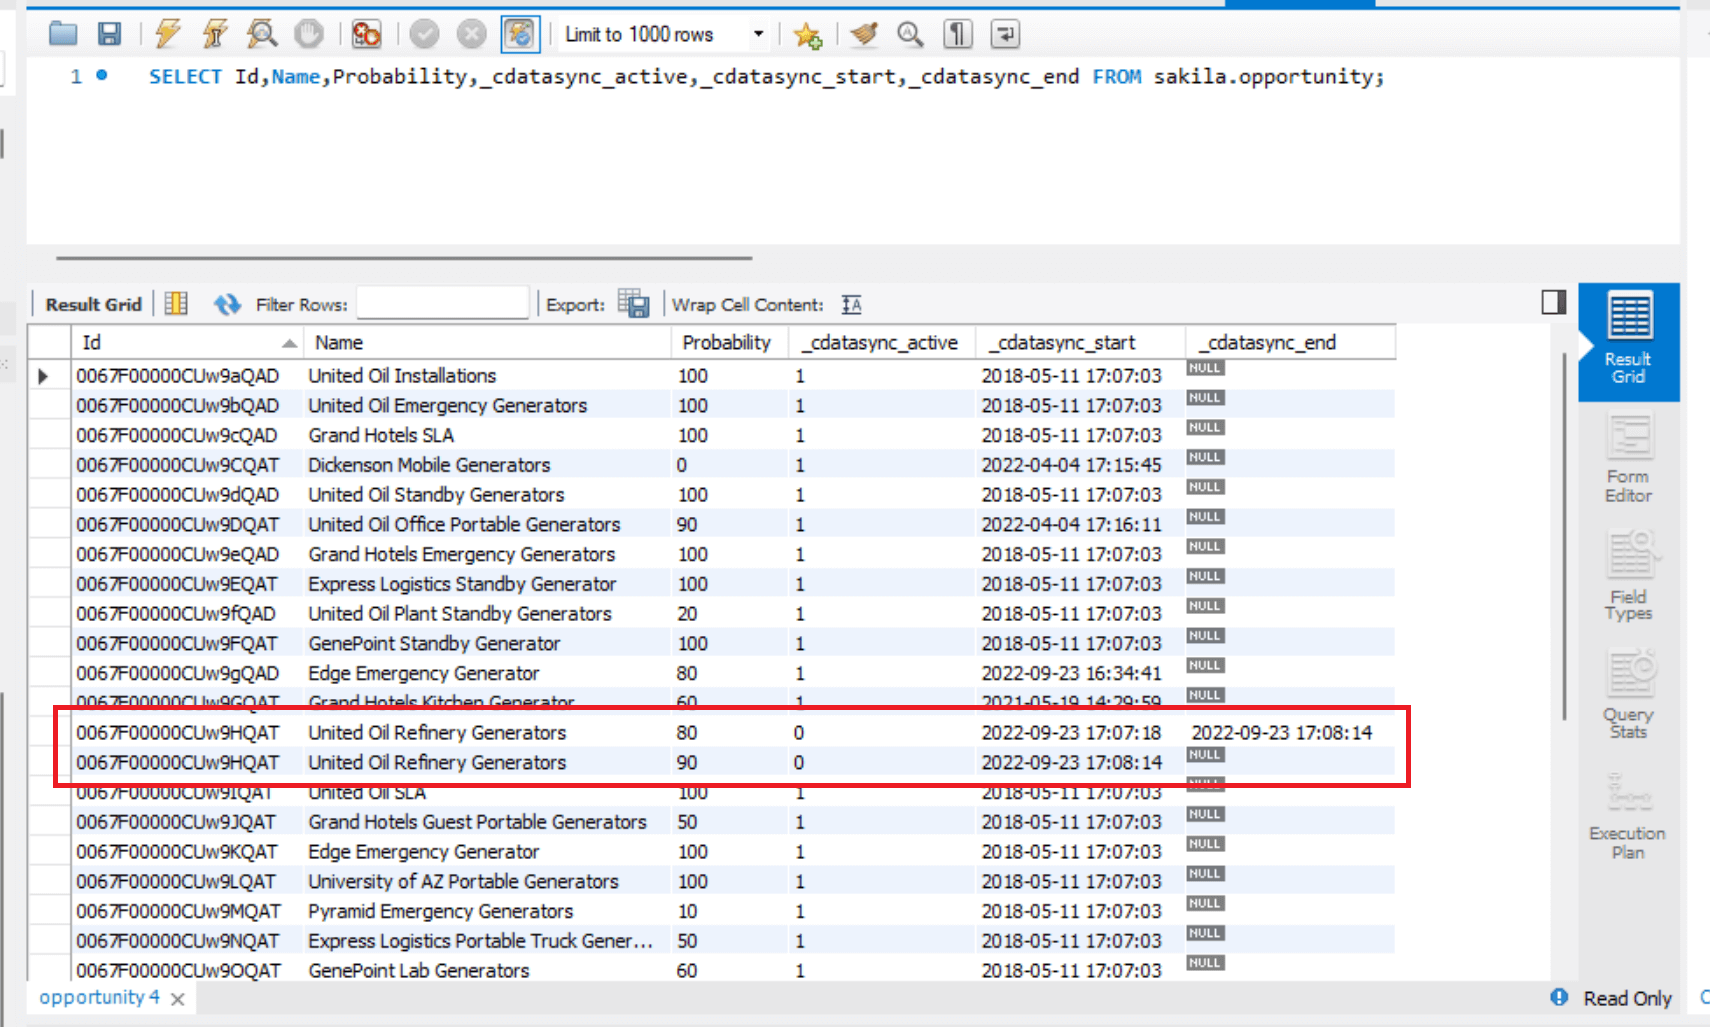Save the script with the floppy disk icon
This screenshot has height=1027, width=1710.
[x=109, y=34]
